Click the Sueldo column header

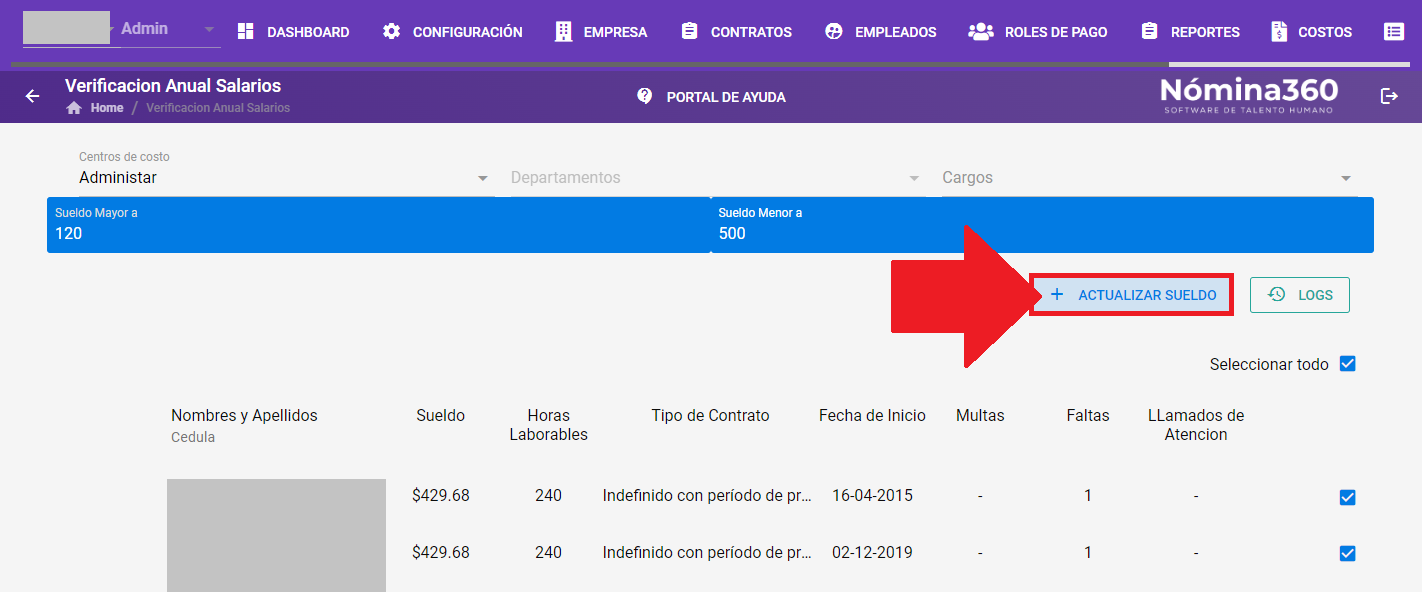click(x=441, y=416)
